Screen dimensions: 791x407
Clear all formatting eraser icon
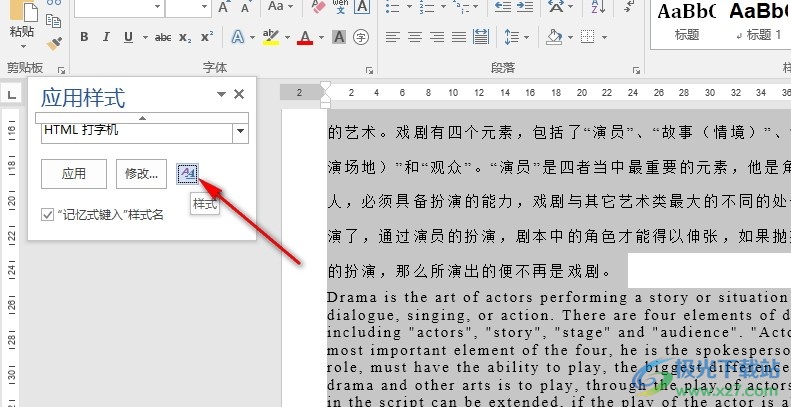click(318, 6)
